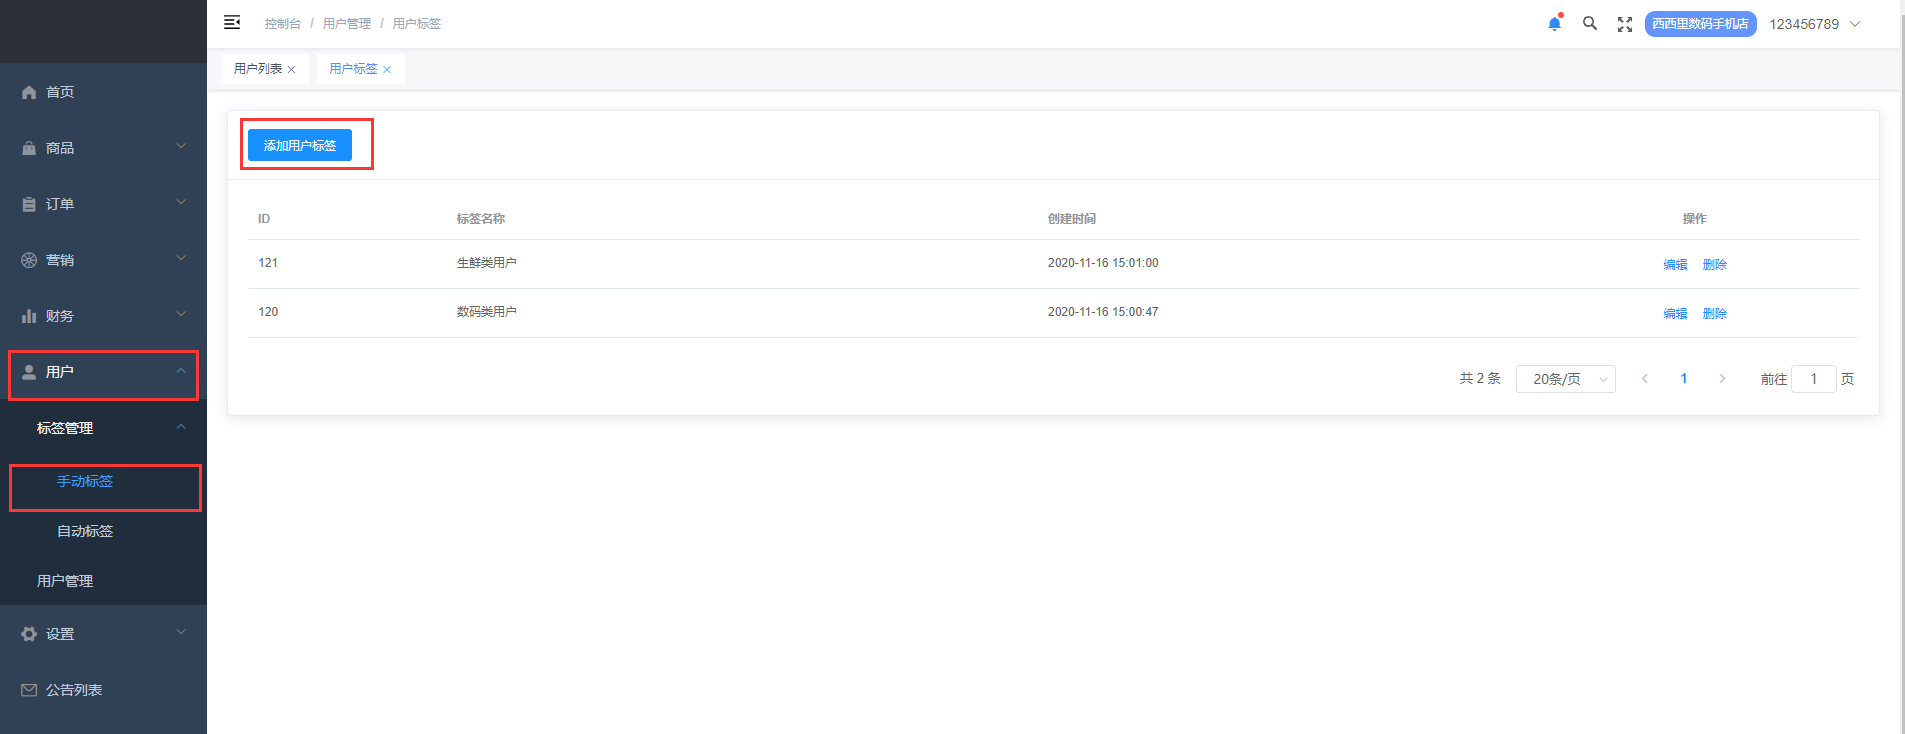Viewport: 1905px width, 734px height.
Task: Click the go-to page number input
Action: click(x=1813, y=379)
